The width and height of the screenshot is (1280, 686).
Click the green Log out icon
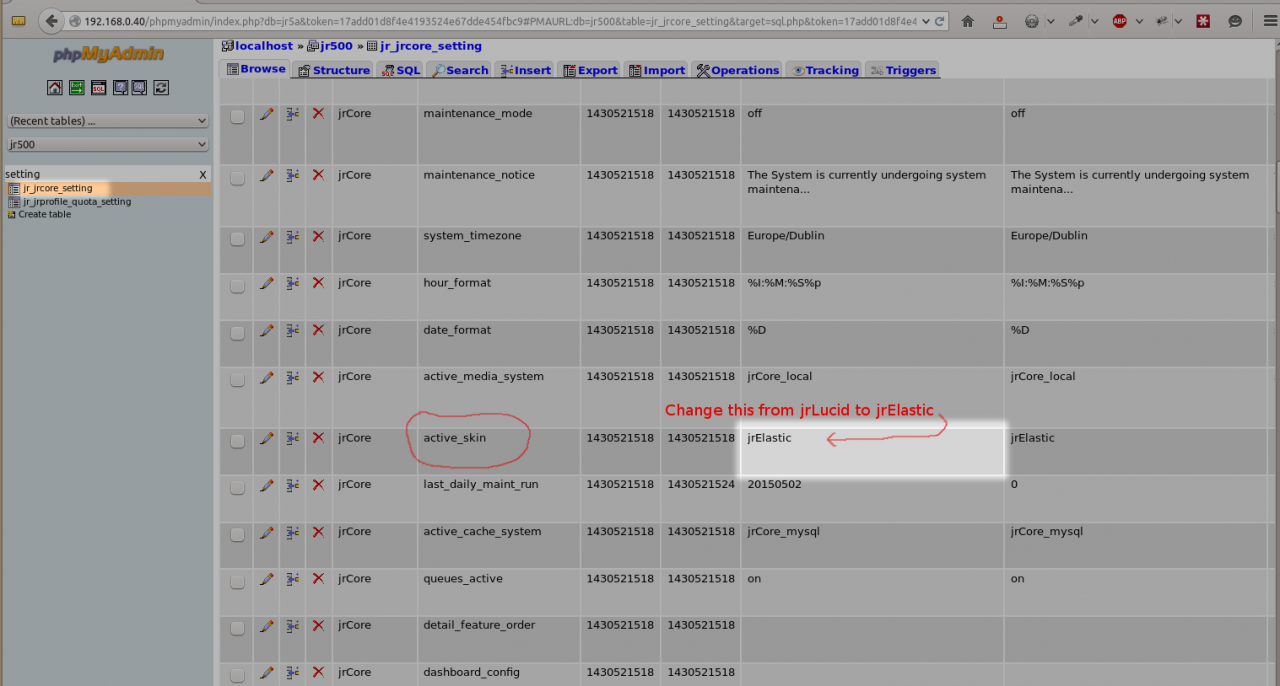[x=77, y=88]
